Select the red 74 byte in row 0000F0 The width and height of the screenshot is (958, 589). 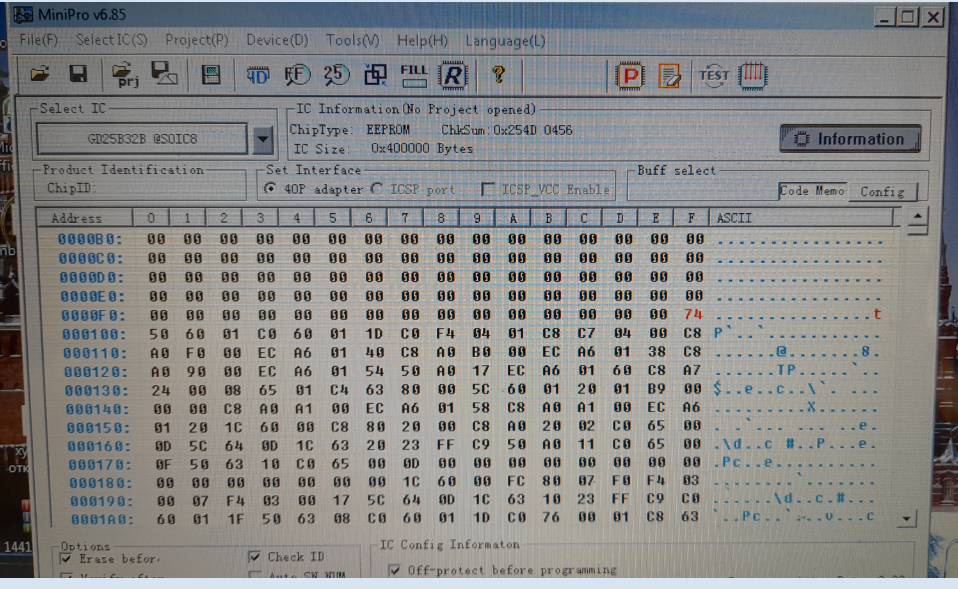point(693,315)
